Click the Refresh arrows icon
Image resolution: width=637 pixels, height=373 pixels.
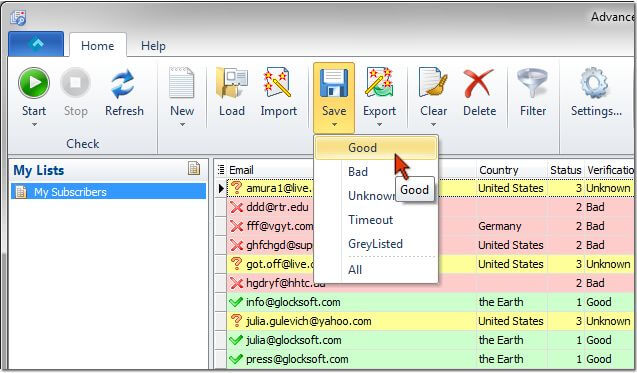[124, 84]
